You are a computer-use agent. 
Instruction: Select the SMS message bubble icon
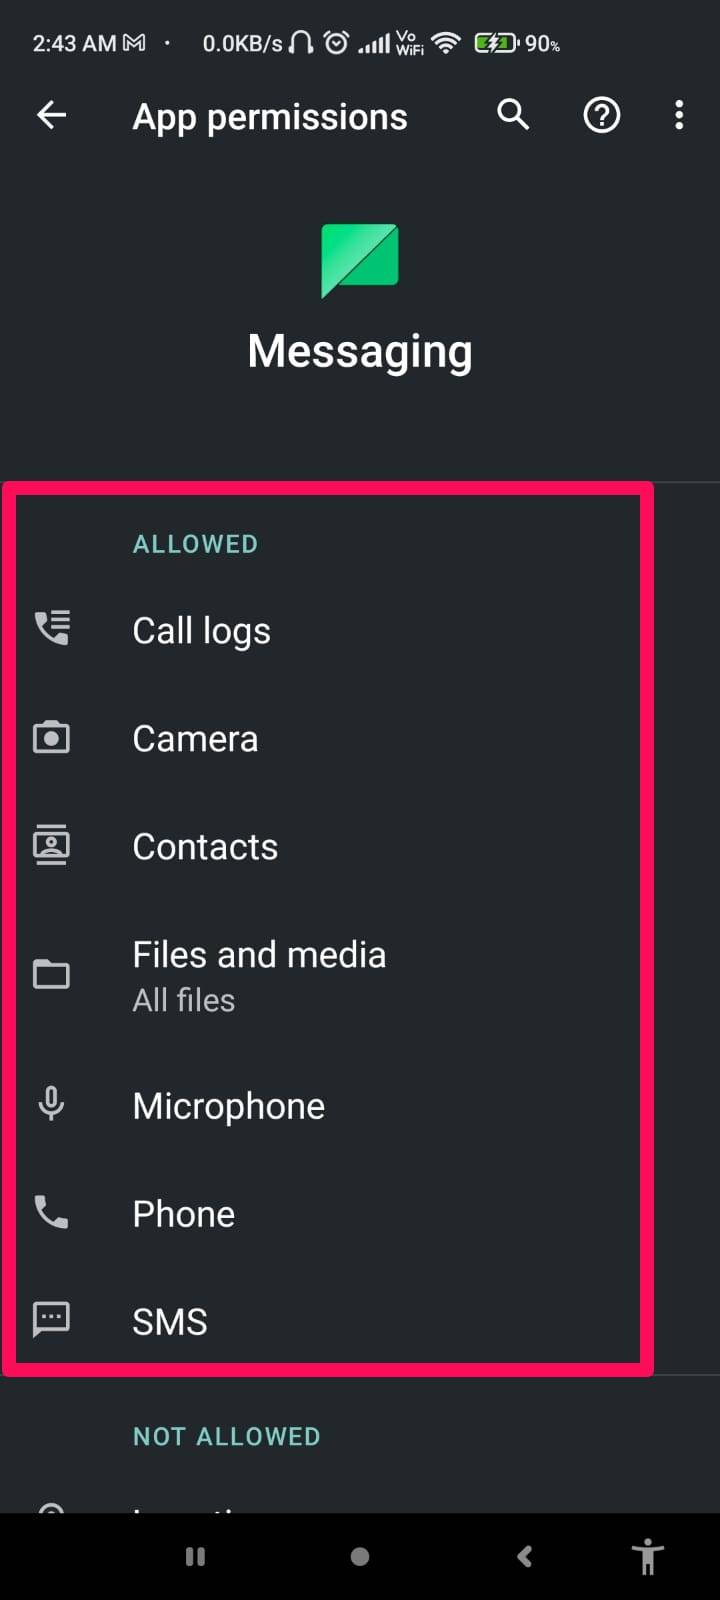tap(51, 1320)
